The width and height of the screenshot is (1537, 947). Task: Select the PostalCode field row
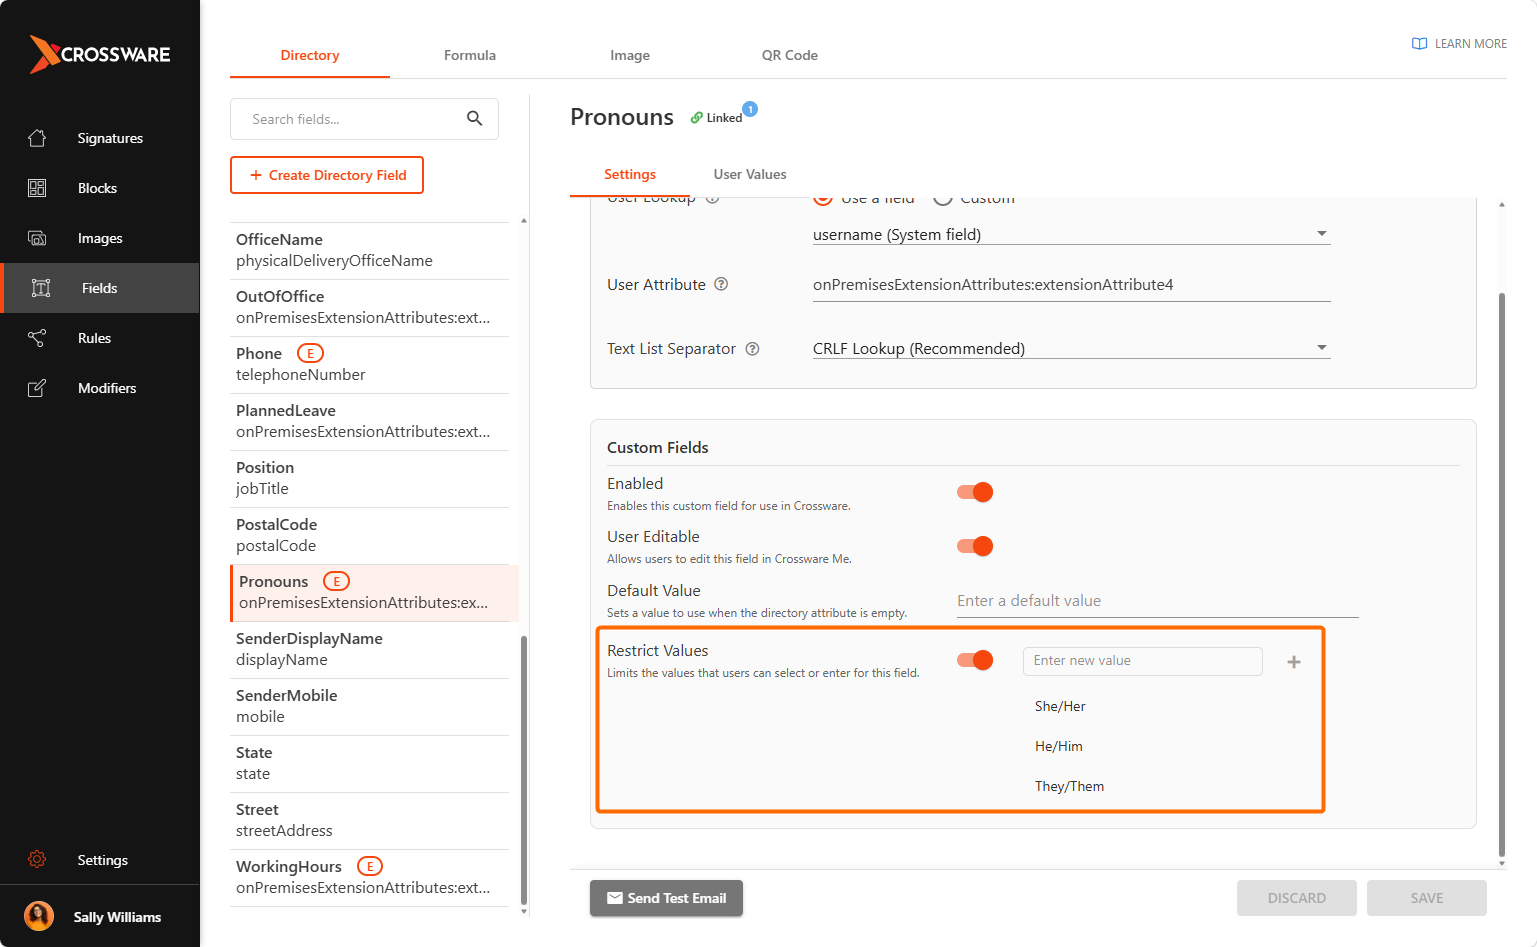point(369,536)
